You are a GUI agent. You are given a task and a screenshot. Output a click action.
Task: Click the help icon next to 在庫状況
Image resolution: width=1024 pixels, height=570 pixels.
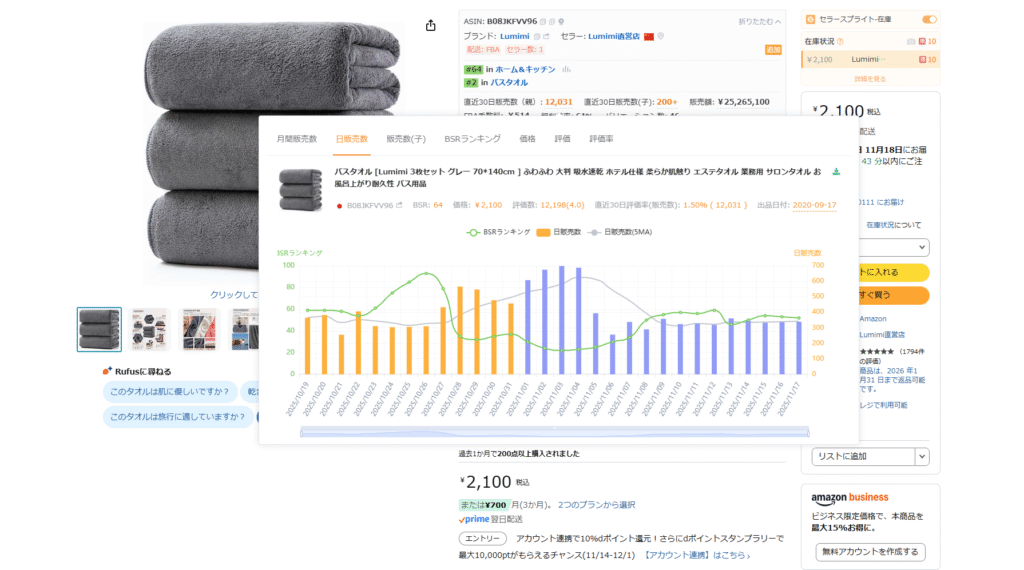coord(840,41)
